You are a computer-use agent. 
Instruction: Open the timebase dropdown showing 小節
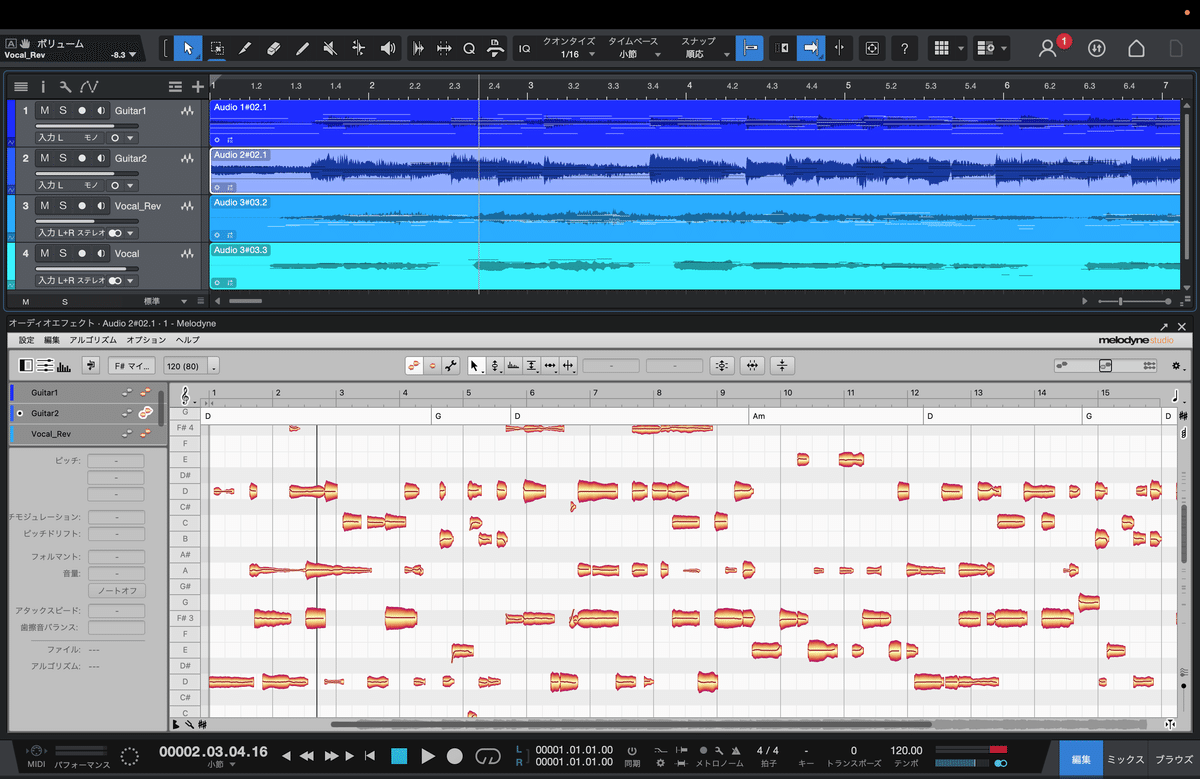tap(637, 53)
